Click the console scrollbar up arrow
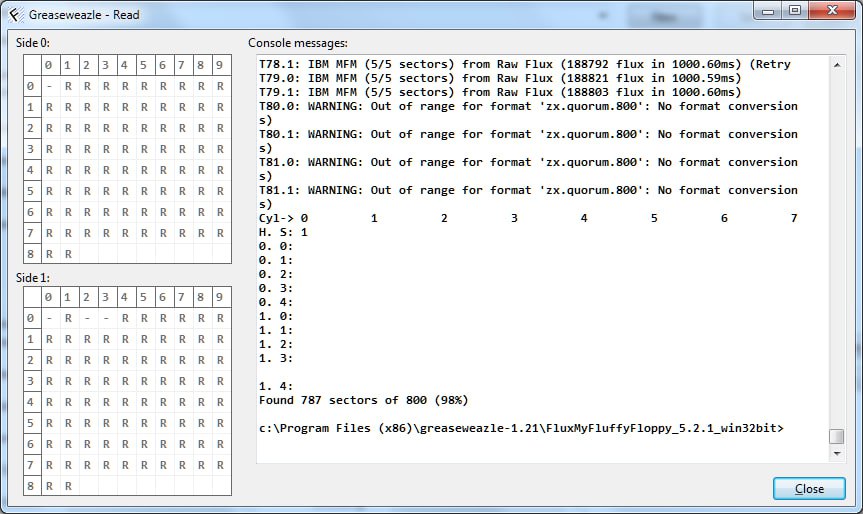Image resolution: width=863 pixels, height=514 pixels. pyautogui.click(x=837, y=63)
